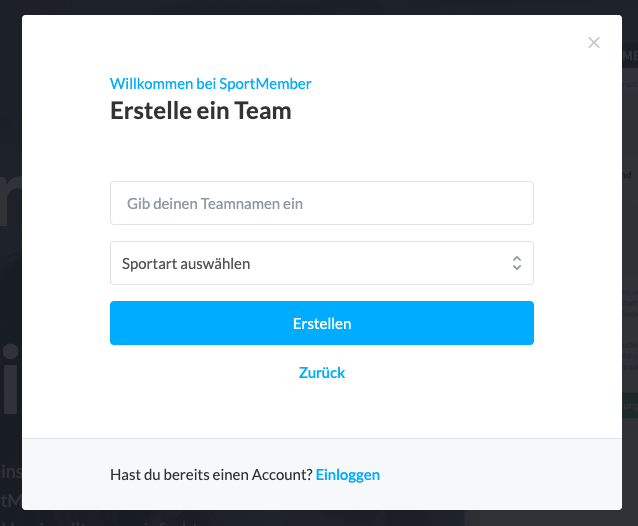Click the gray footer bar of dialog
Viewport: 638px width, 526px height.
[x=500, y=475]
